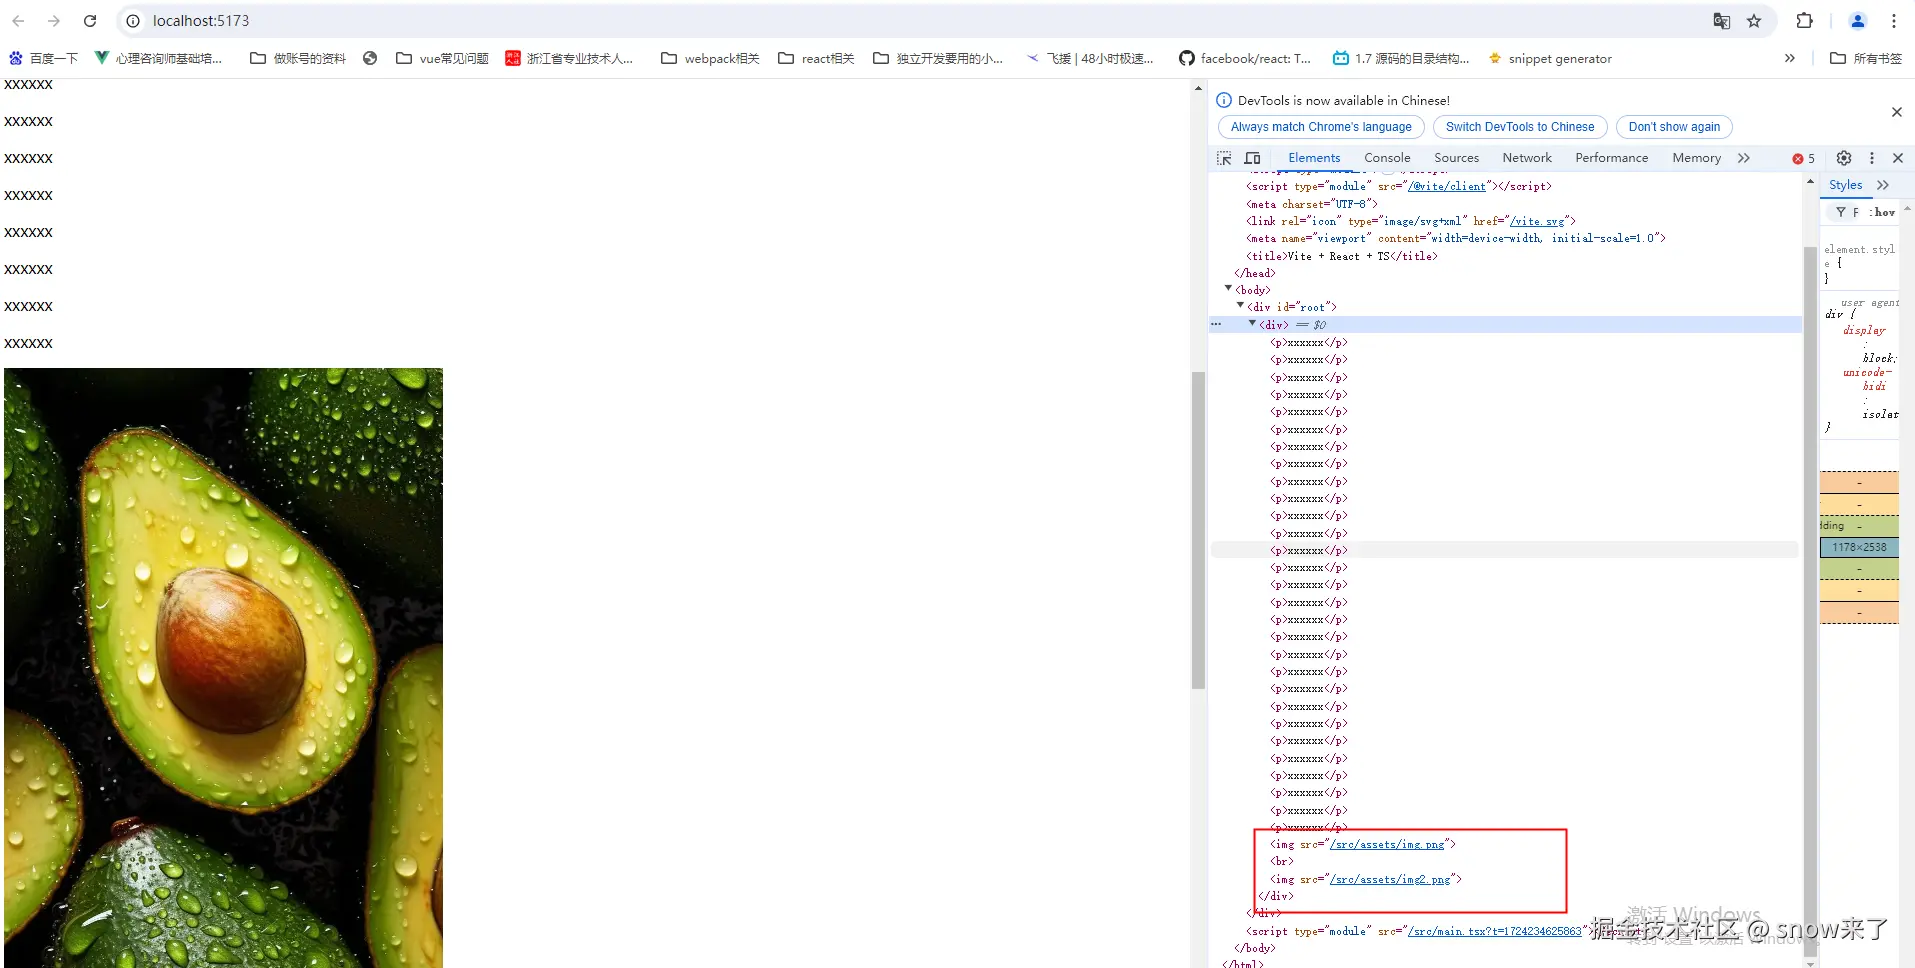The width and height of the screenshot is (1915, 968).
Task: Collapse the div id="root" node
Action: tap(1240, 306)
